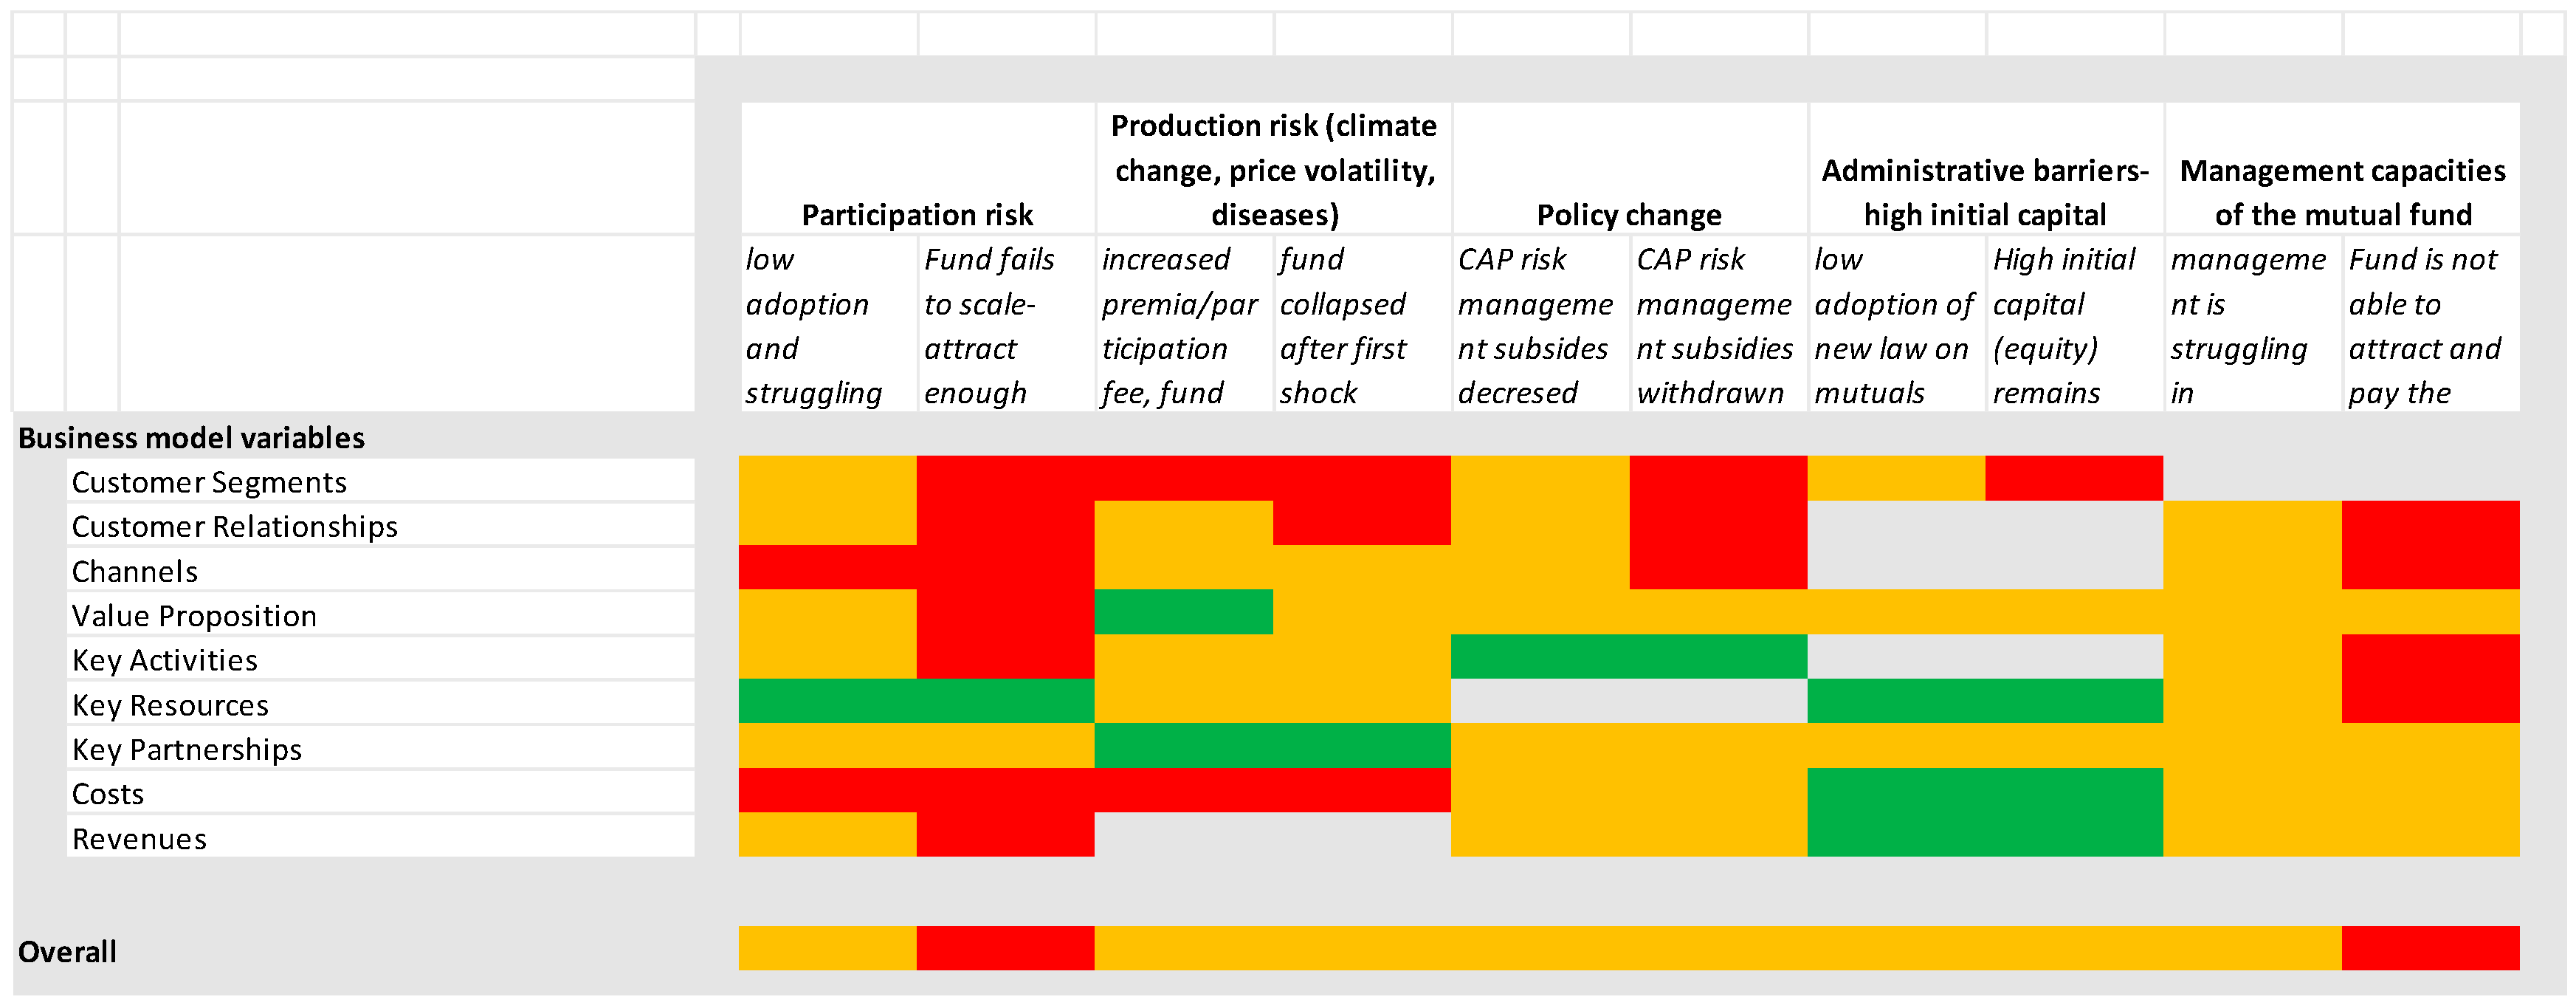This screenshot has height=1008, width=2576.
Task: Select the Participation risk header cell
Action: click(x=917, y=214)
